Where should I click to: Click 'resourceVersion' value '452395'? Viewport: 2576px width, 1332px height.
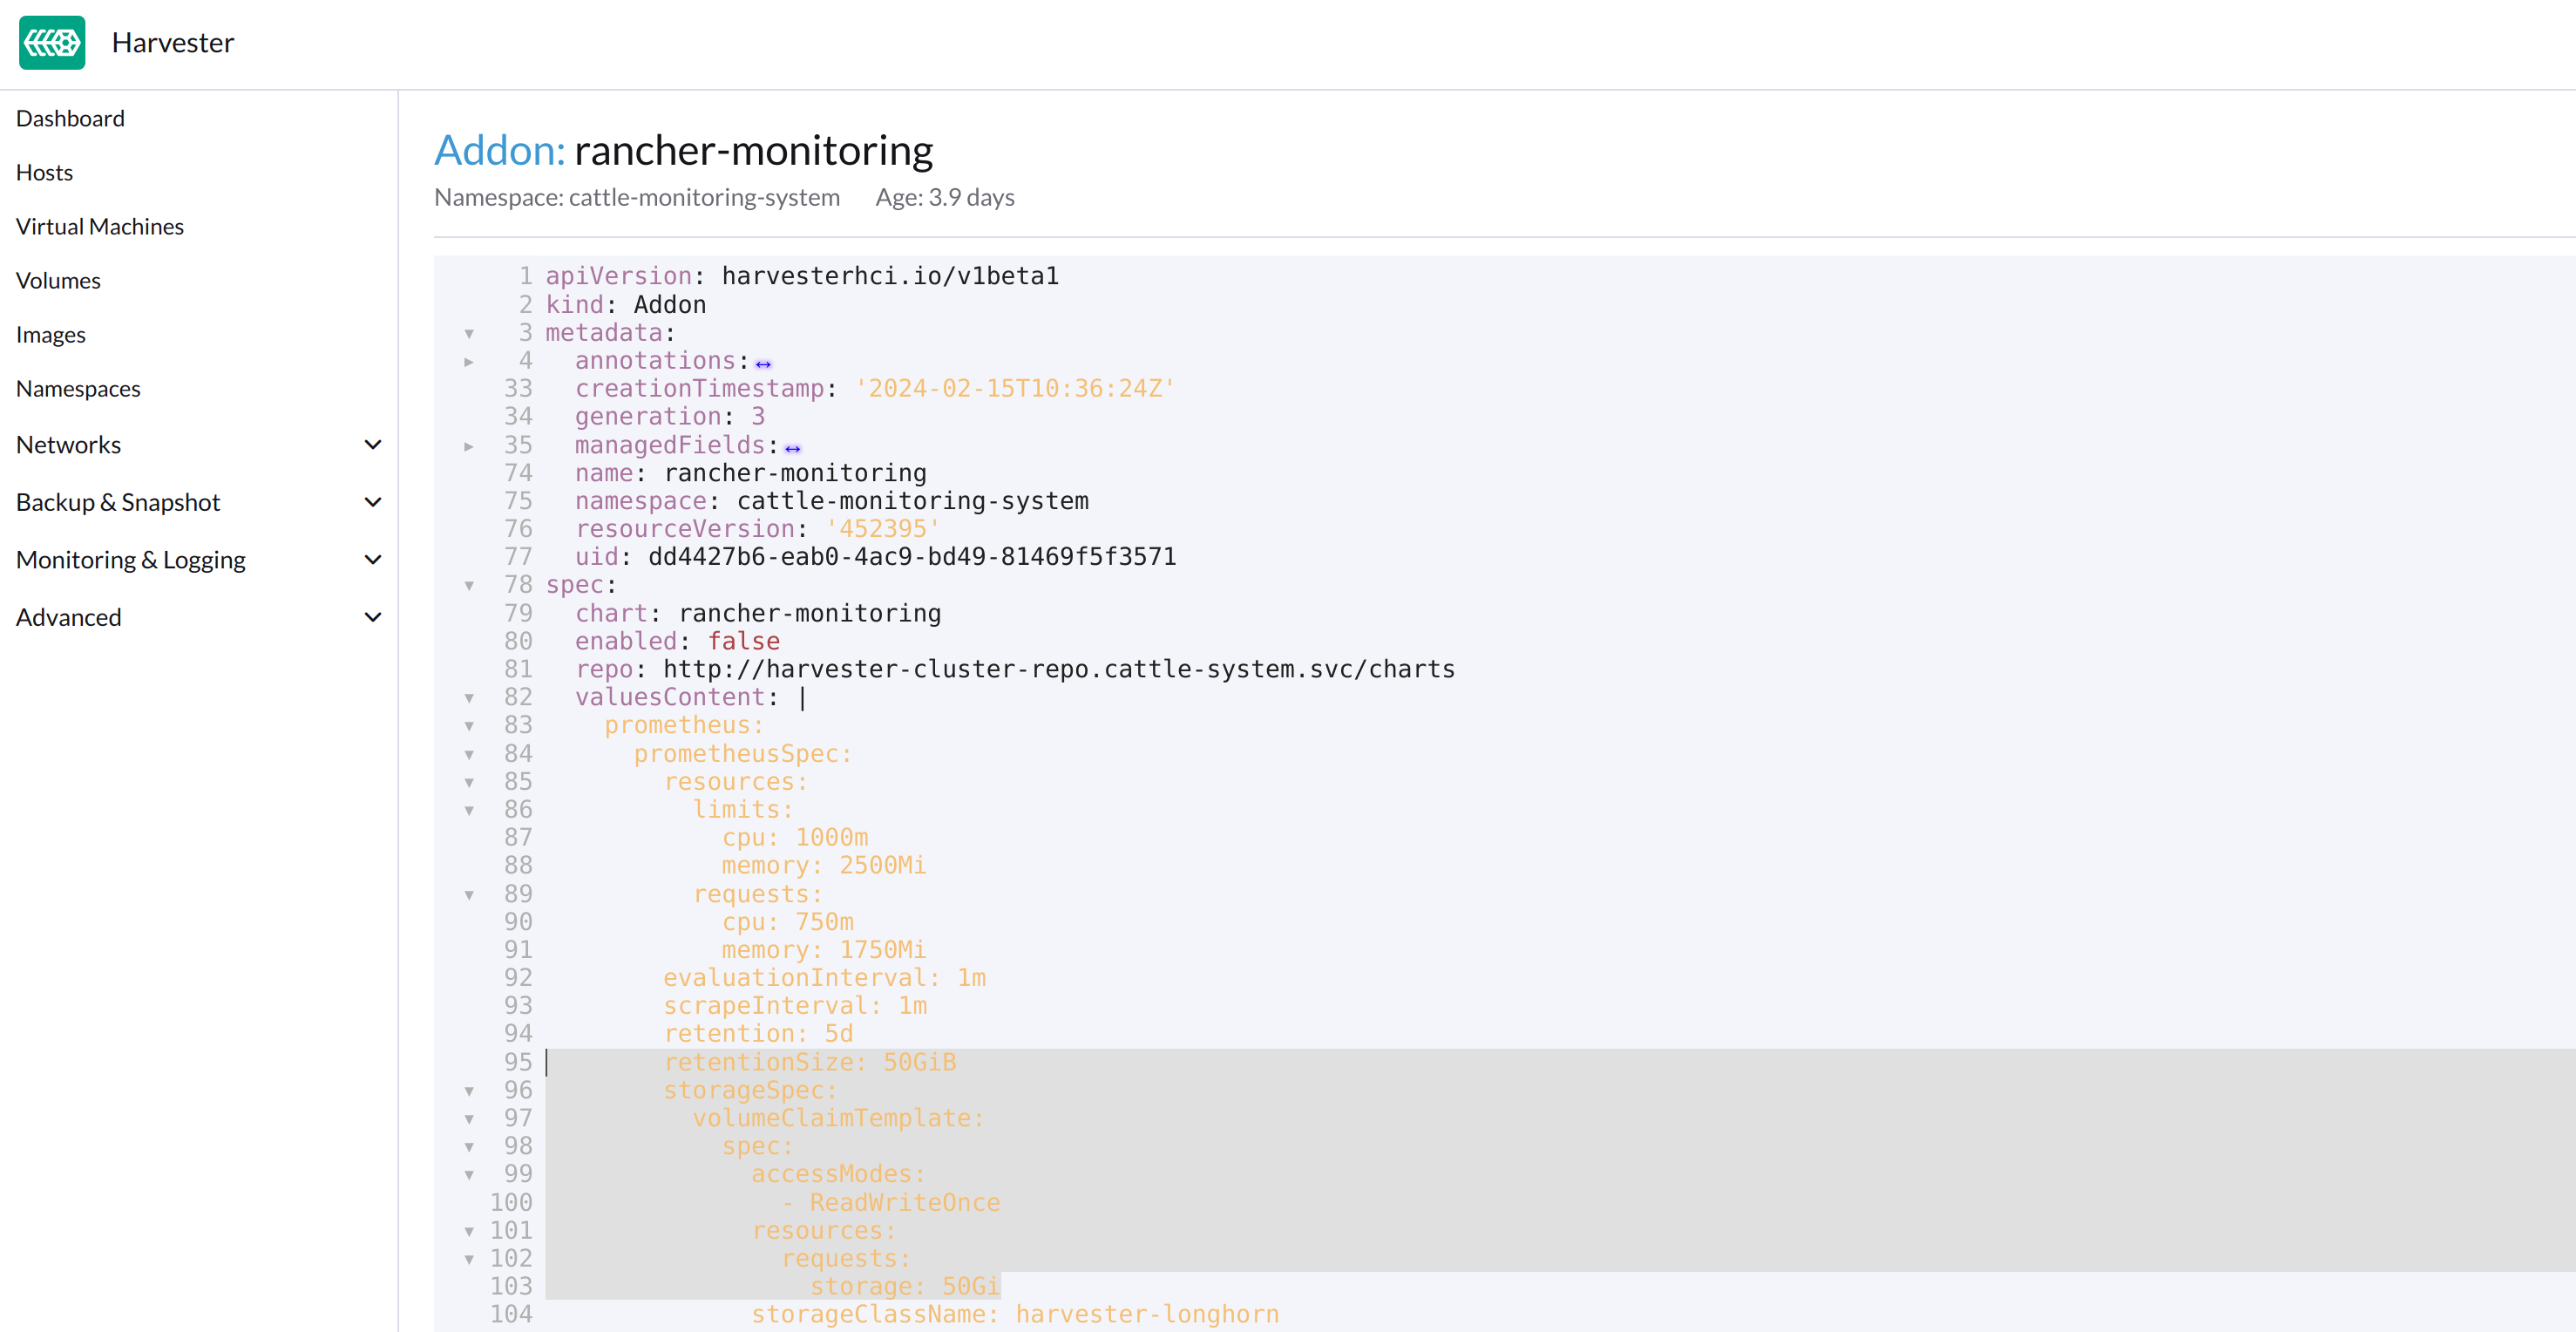coord(883,529)
